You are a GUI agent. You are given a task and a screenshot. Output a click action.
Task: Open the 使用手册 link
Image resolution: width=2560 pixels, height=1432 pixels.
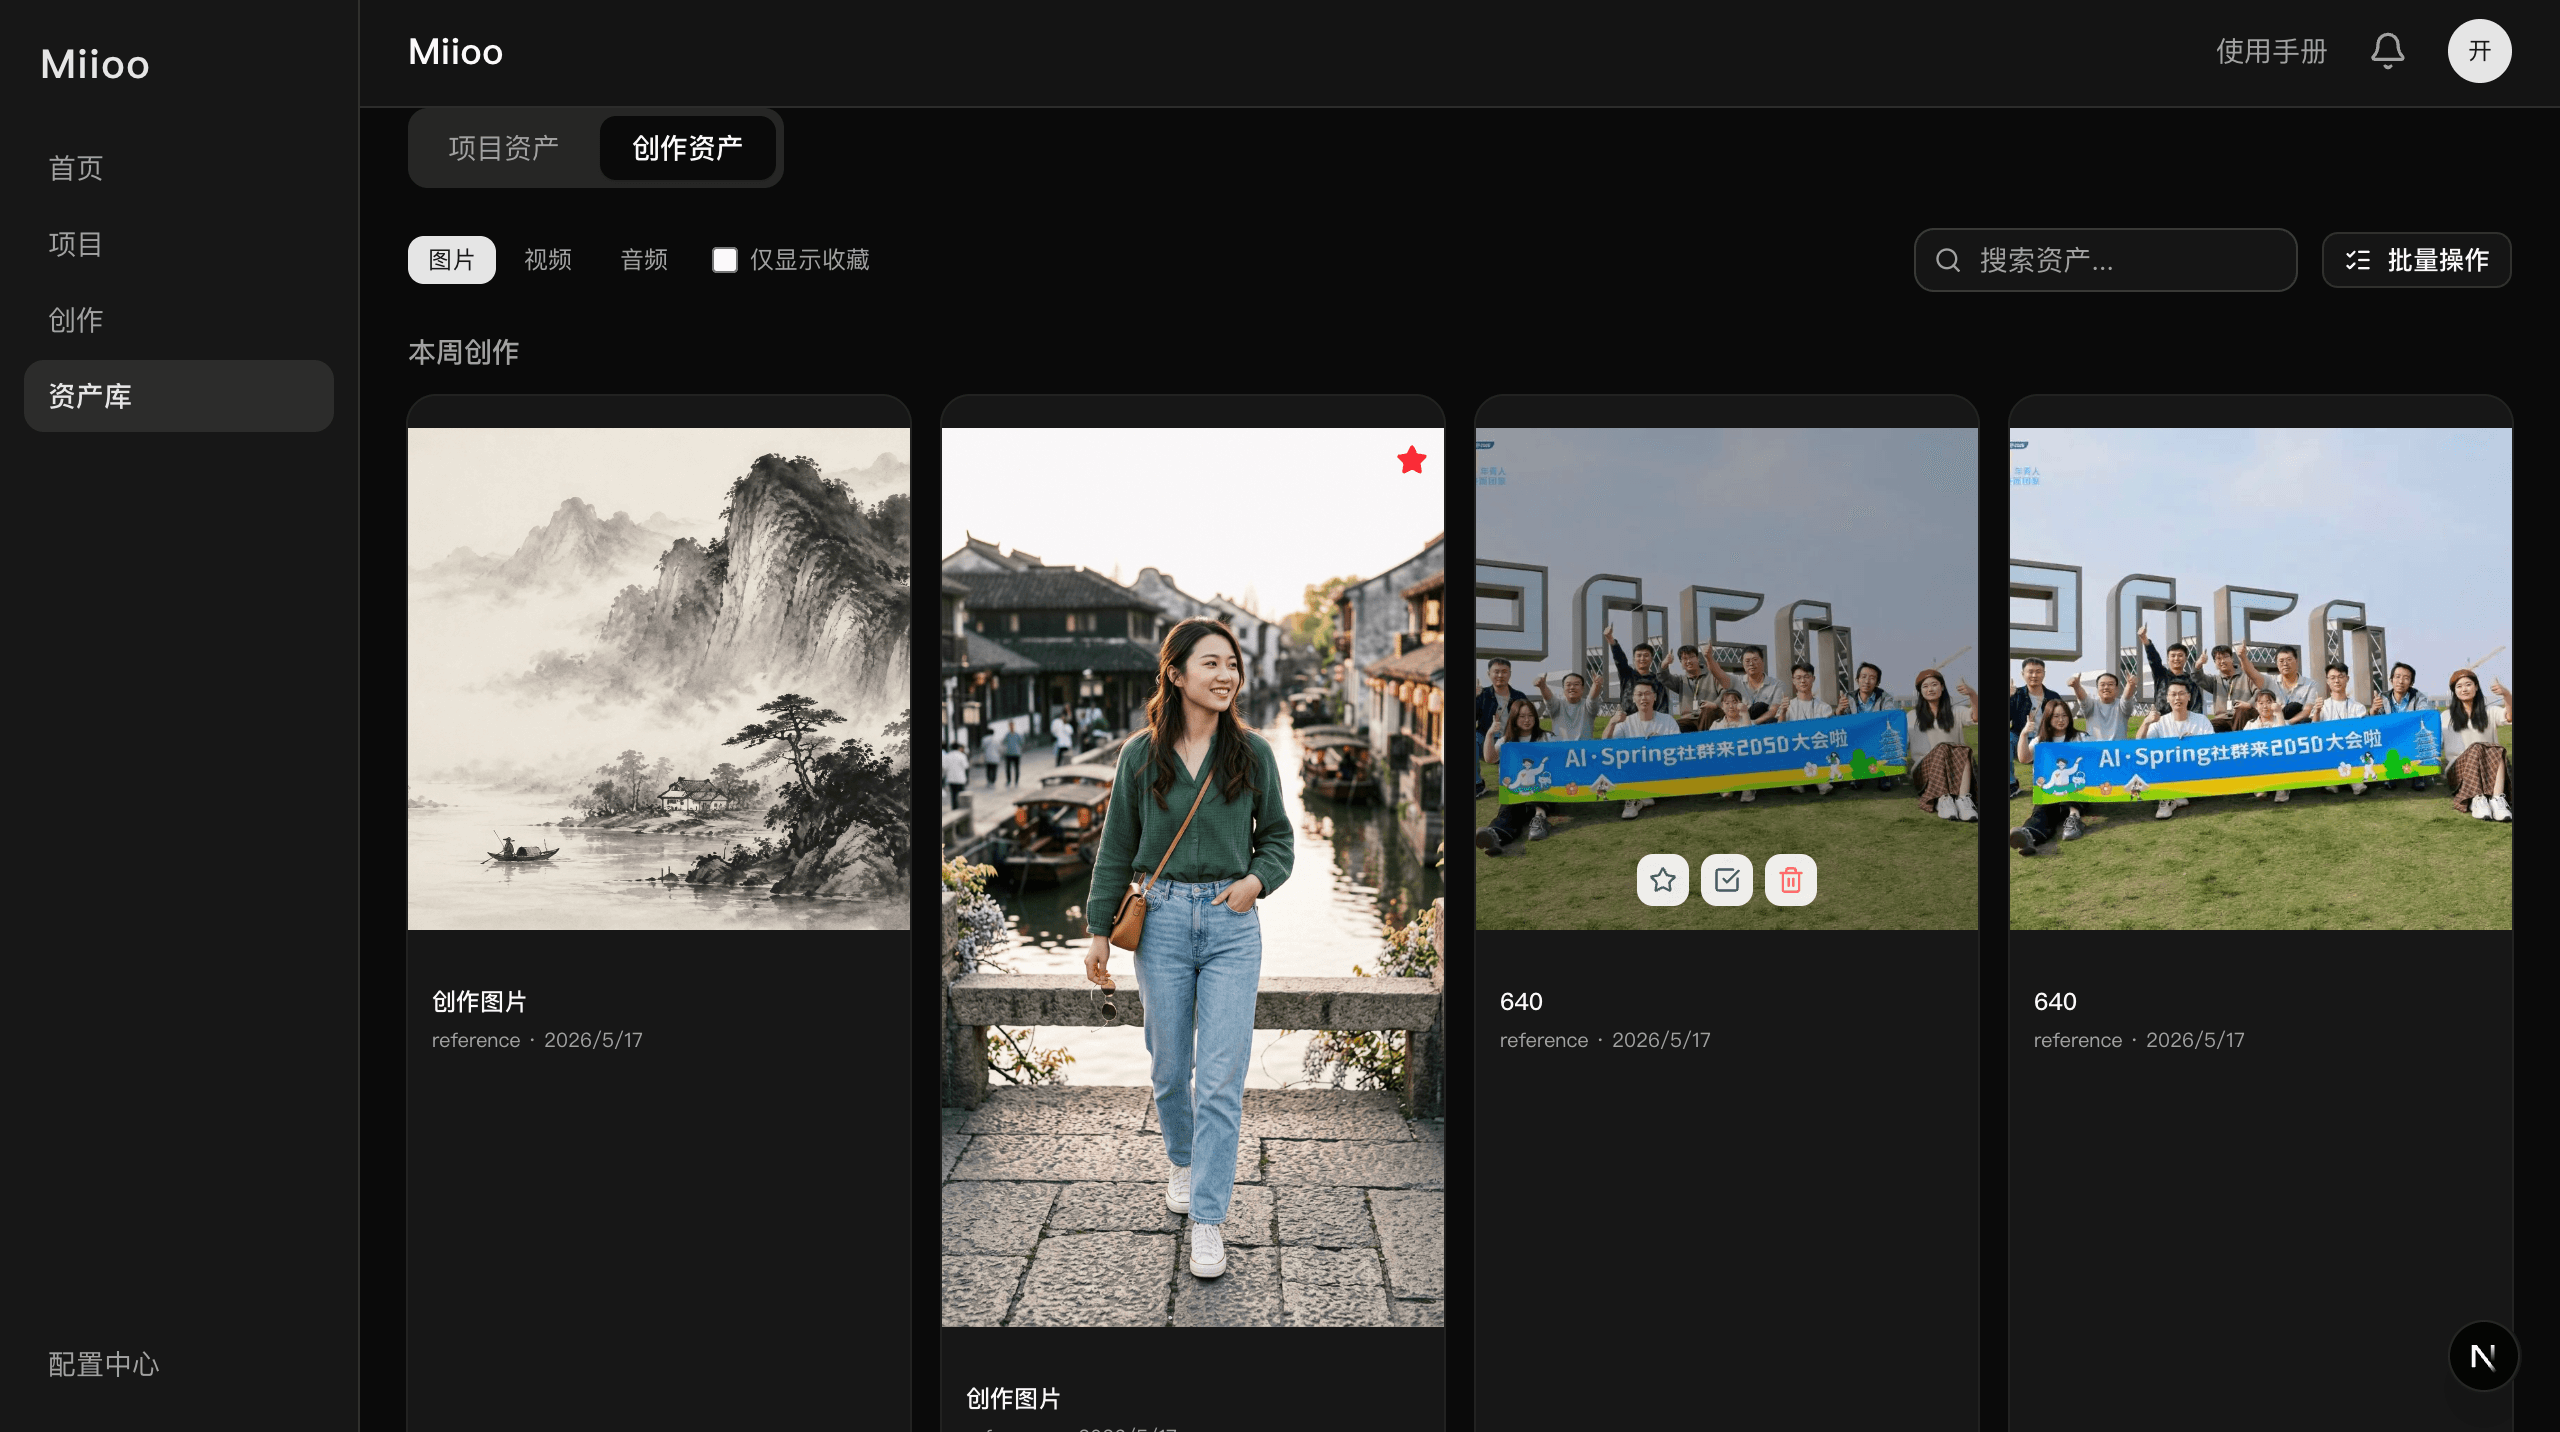2271,51
